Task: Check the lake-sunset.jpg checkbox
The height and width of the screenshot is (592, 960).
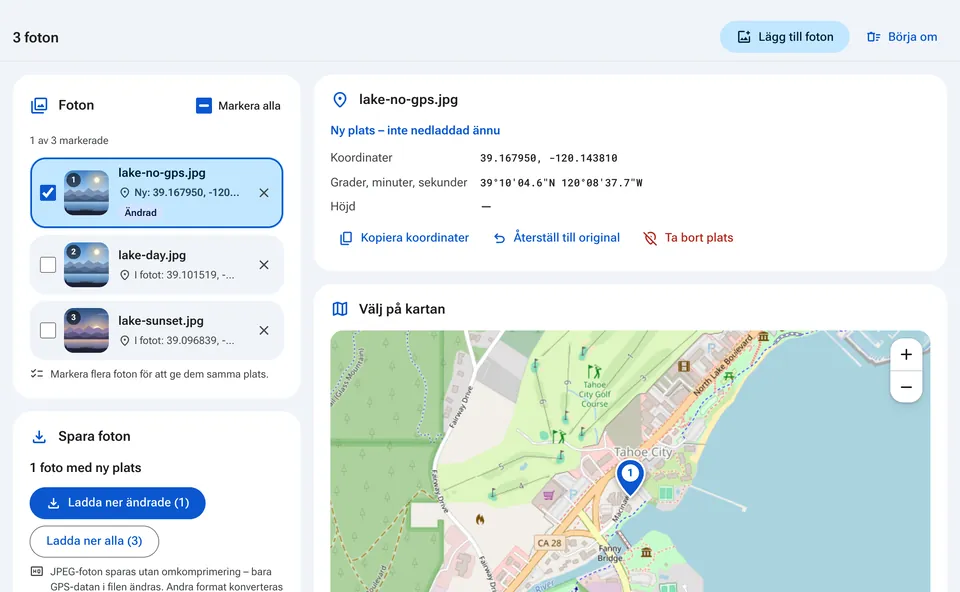Action: 48,331
